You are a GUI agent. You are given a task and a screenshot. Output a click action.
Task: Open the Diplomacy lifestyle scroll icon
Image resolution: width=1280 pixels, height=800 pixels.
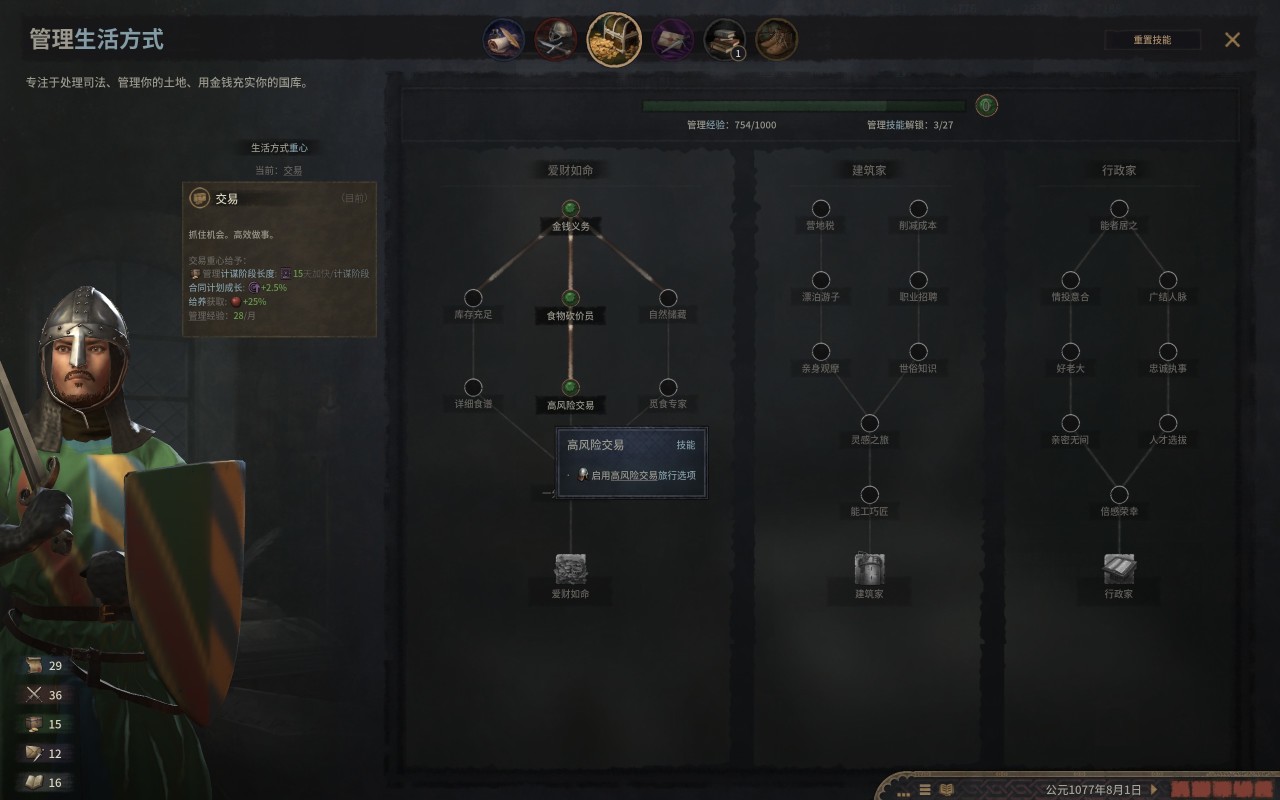pos(504,40)
